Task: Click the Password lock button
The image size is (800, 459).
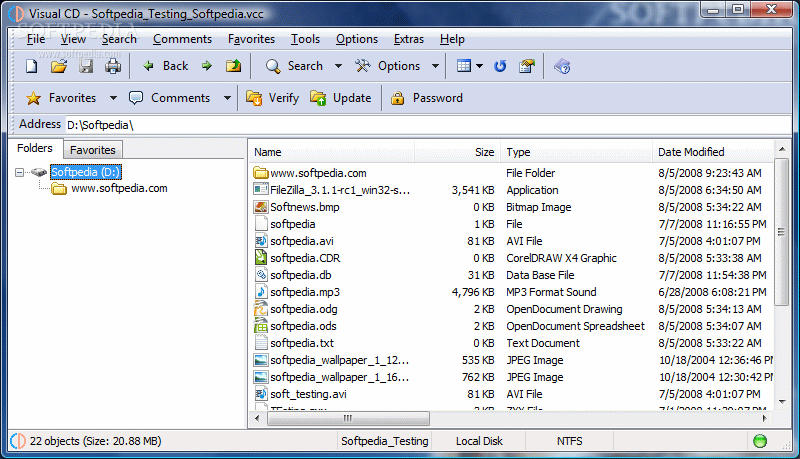Action: pyautogui.click(x=427, y=98)
